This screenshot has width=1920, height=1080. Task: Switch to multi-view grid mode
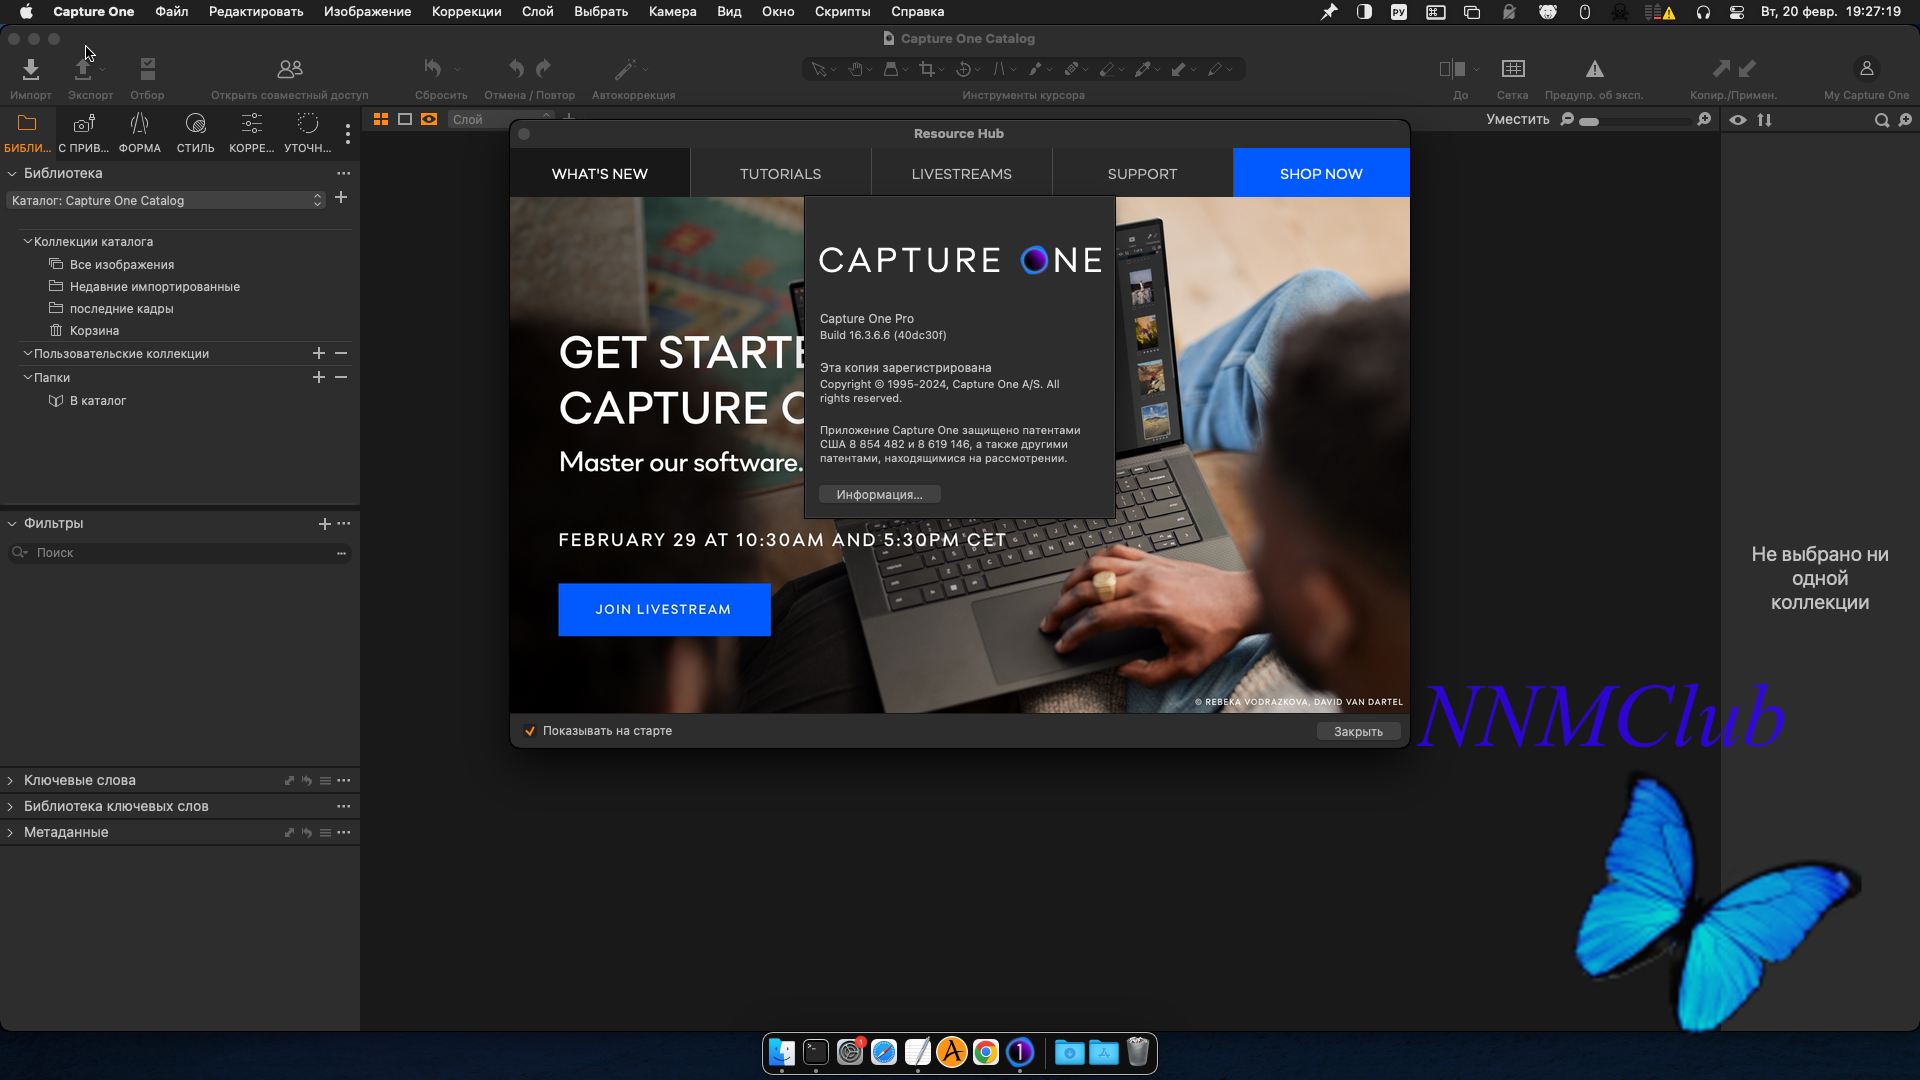click(x=381, y=119)
